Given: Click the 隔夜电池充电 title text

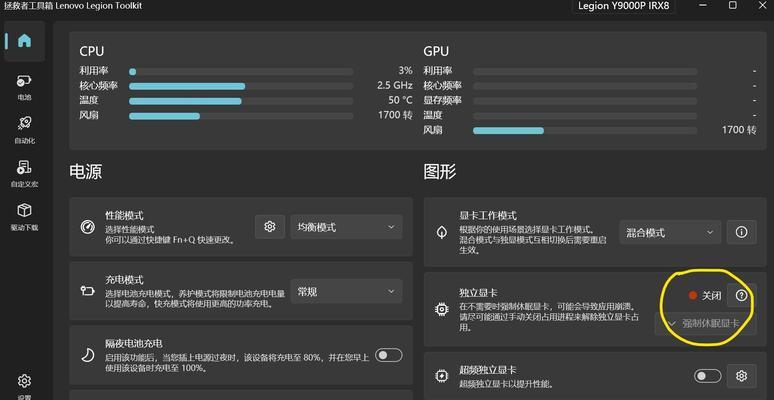Looking at the screenshot, I should pos(133,343).
